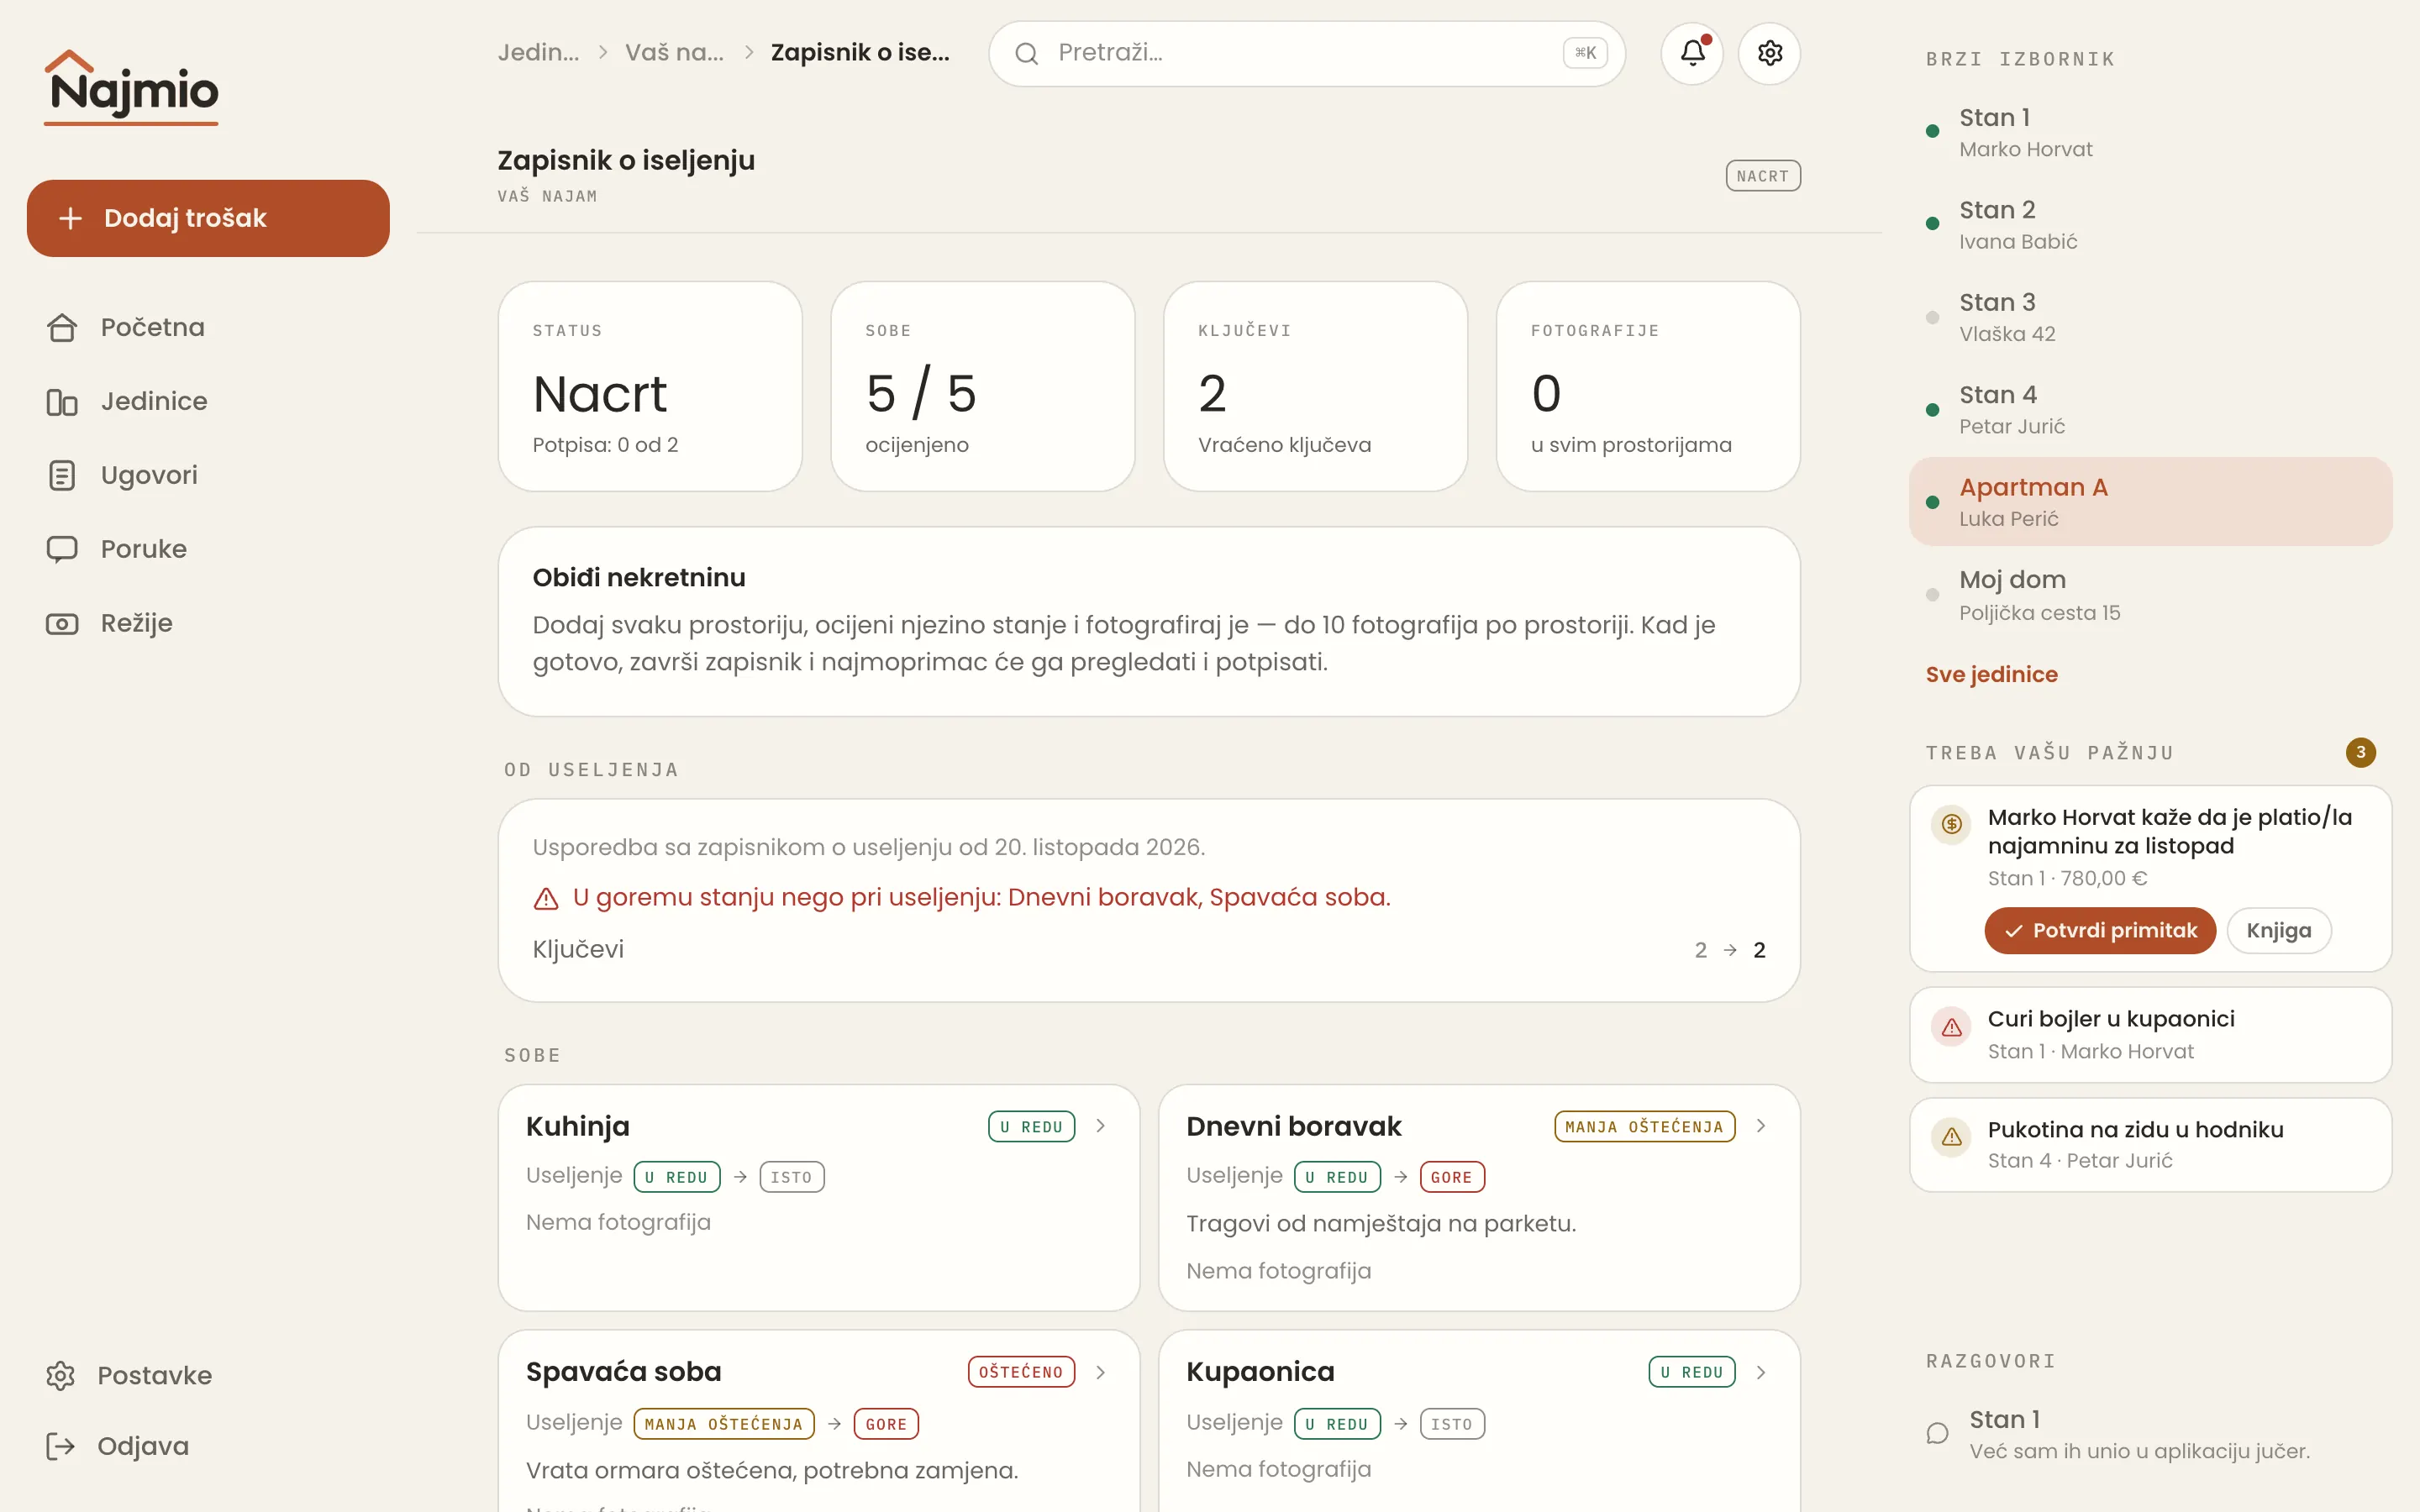
Task: Open the Stan 1 conversation
Action: (2150, 1433)
